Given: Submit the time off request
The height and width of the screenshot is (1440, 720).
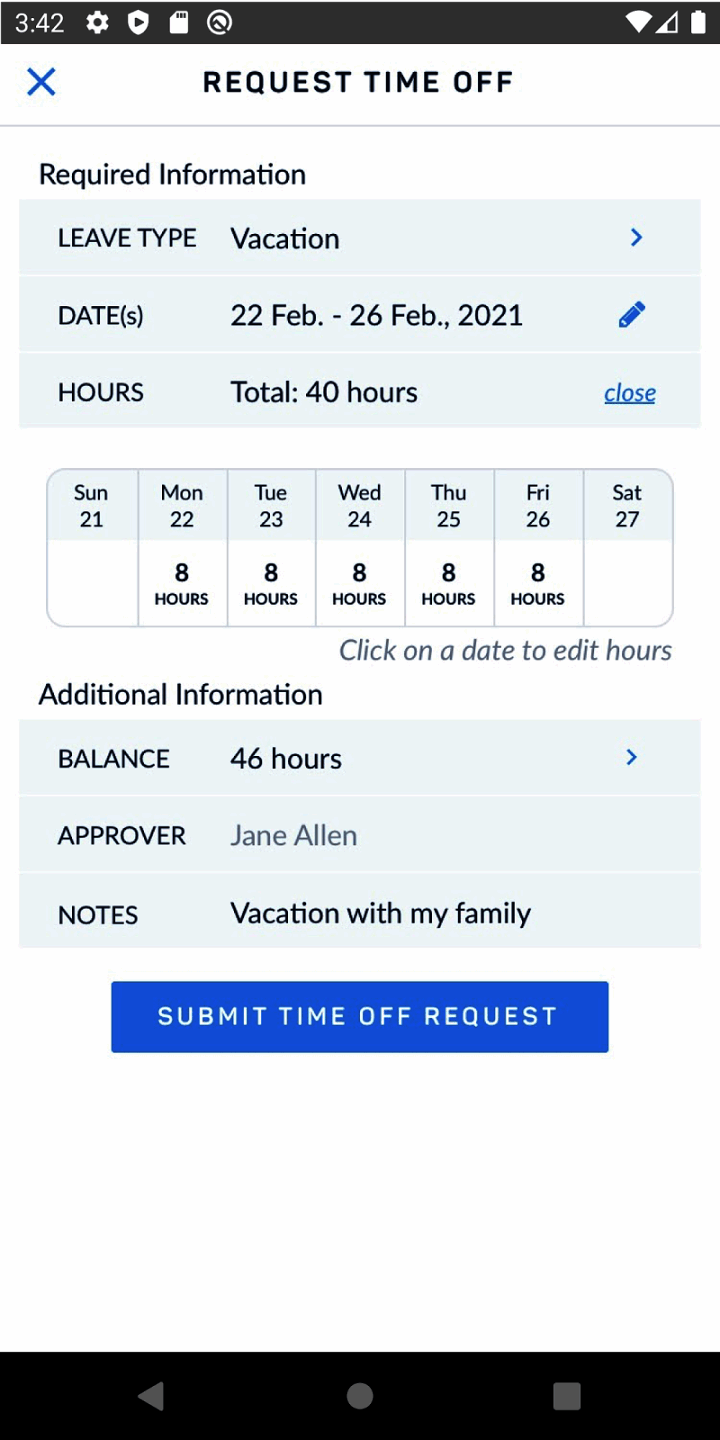Looking at the screenshot, I should (x=359, y=1016).
